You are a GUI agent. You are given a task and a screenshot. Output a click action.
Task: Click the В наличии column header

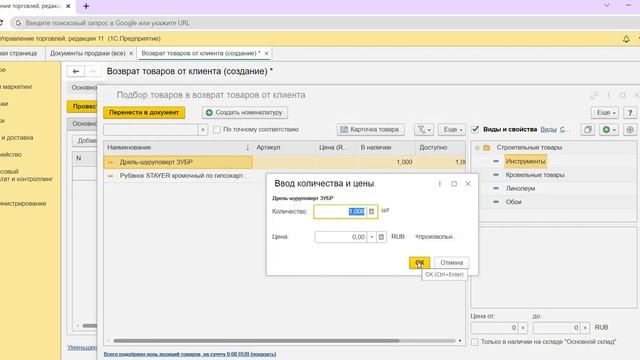click(386, 147)
